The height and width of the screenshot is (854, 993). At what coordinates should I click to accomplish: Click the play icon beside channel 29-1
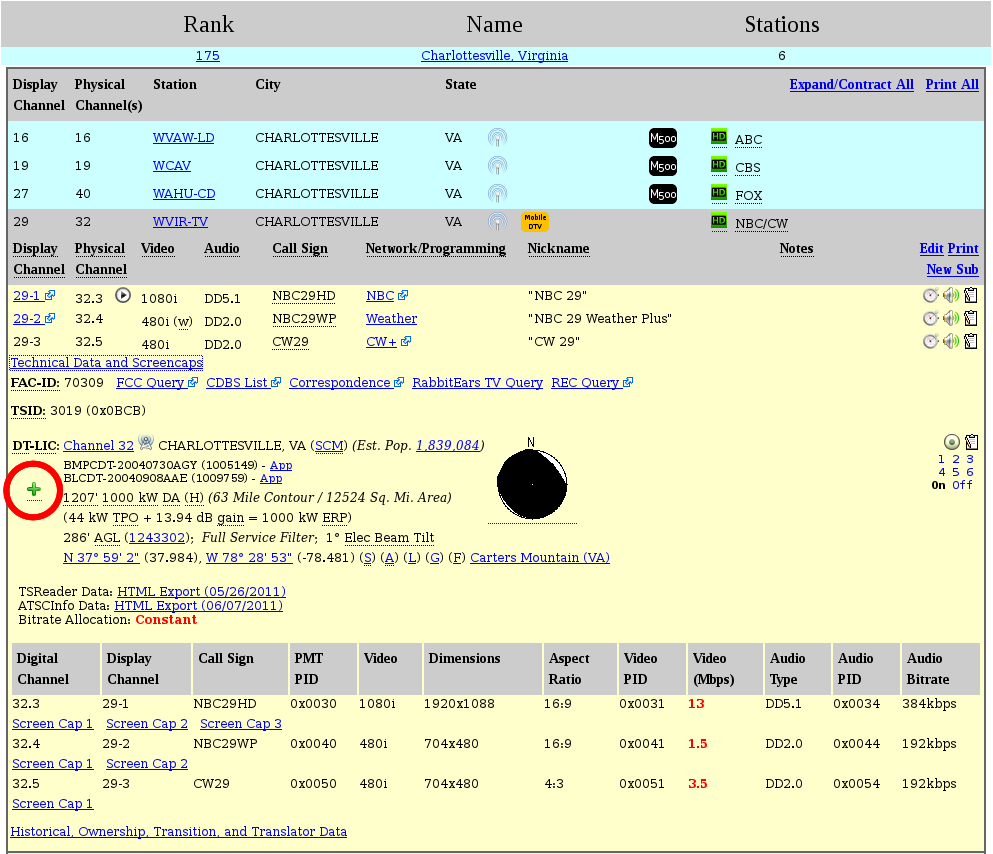123,295
